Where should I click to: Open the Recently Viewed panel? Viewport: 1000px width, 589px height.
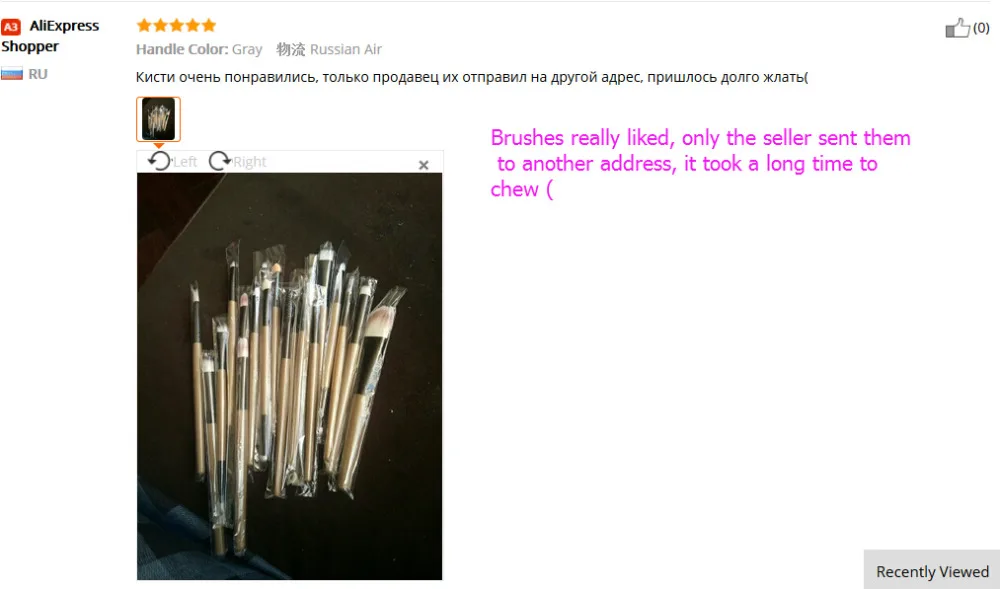(932, 571)
